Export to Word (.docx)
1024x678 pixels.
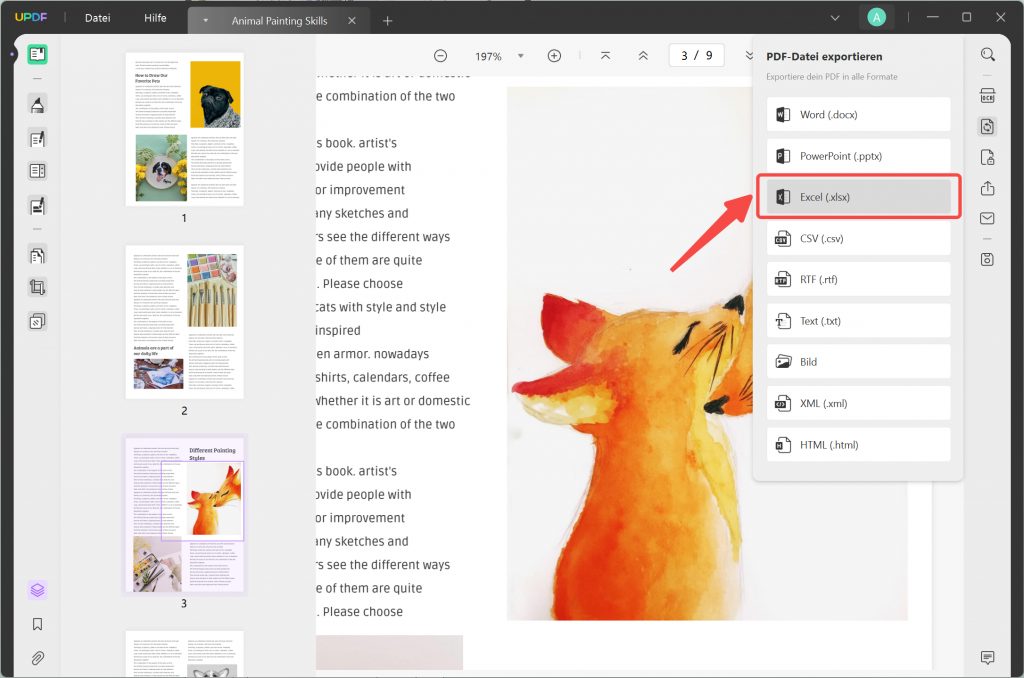(x=858, y=114)
